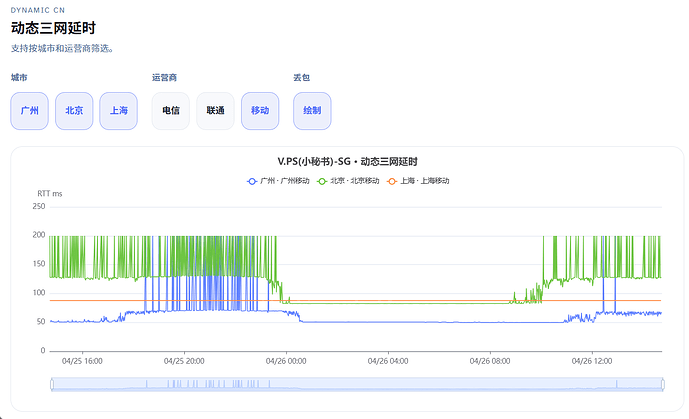Hide the 上海 · 上海移动 legend series
Image resolution: width=689 pixels, height=419 pixels.
coord(418,181)
